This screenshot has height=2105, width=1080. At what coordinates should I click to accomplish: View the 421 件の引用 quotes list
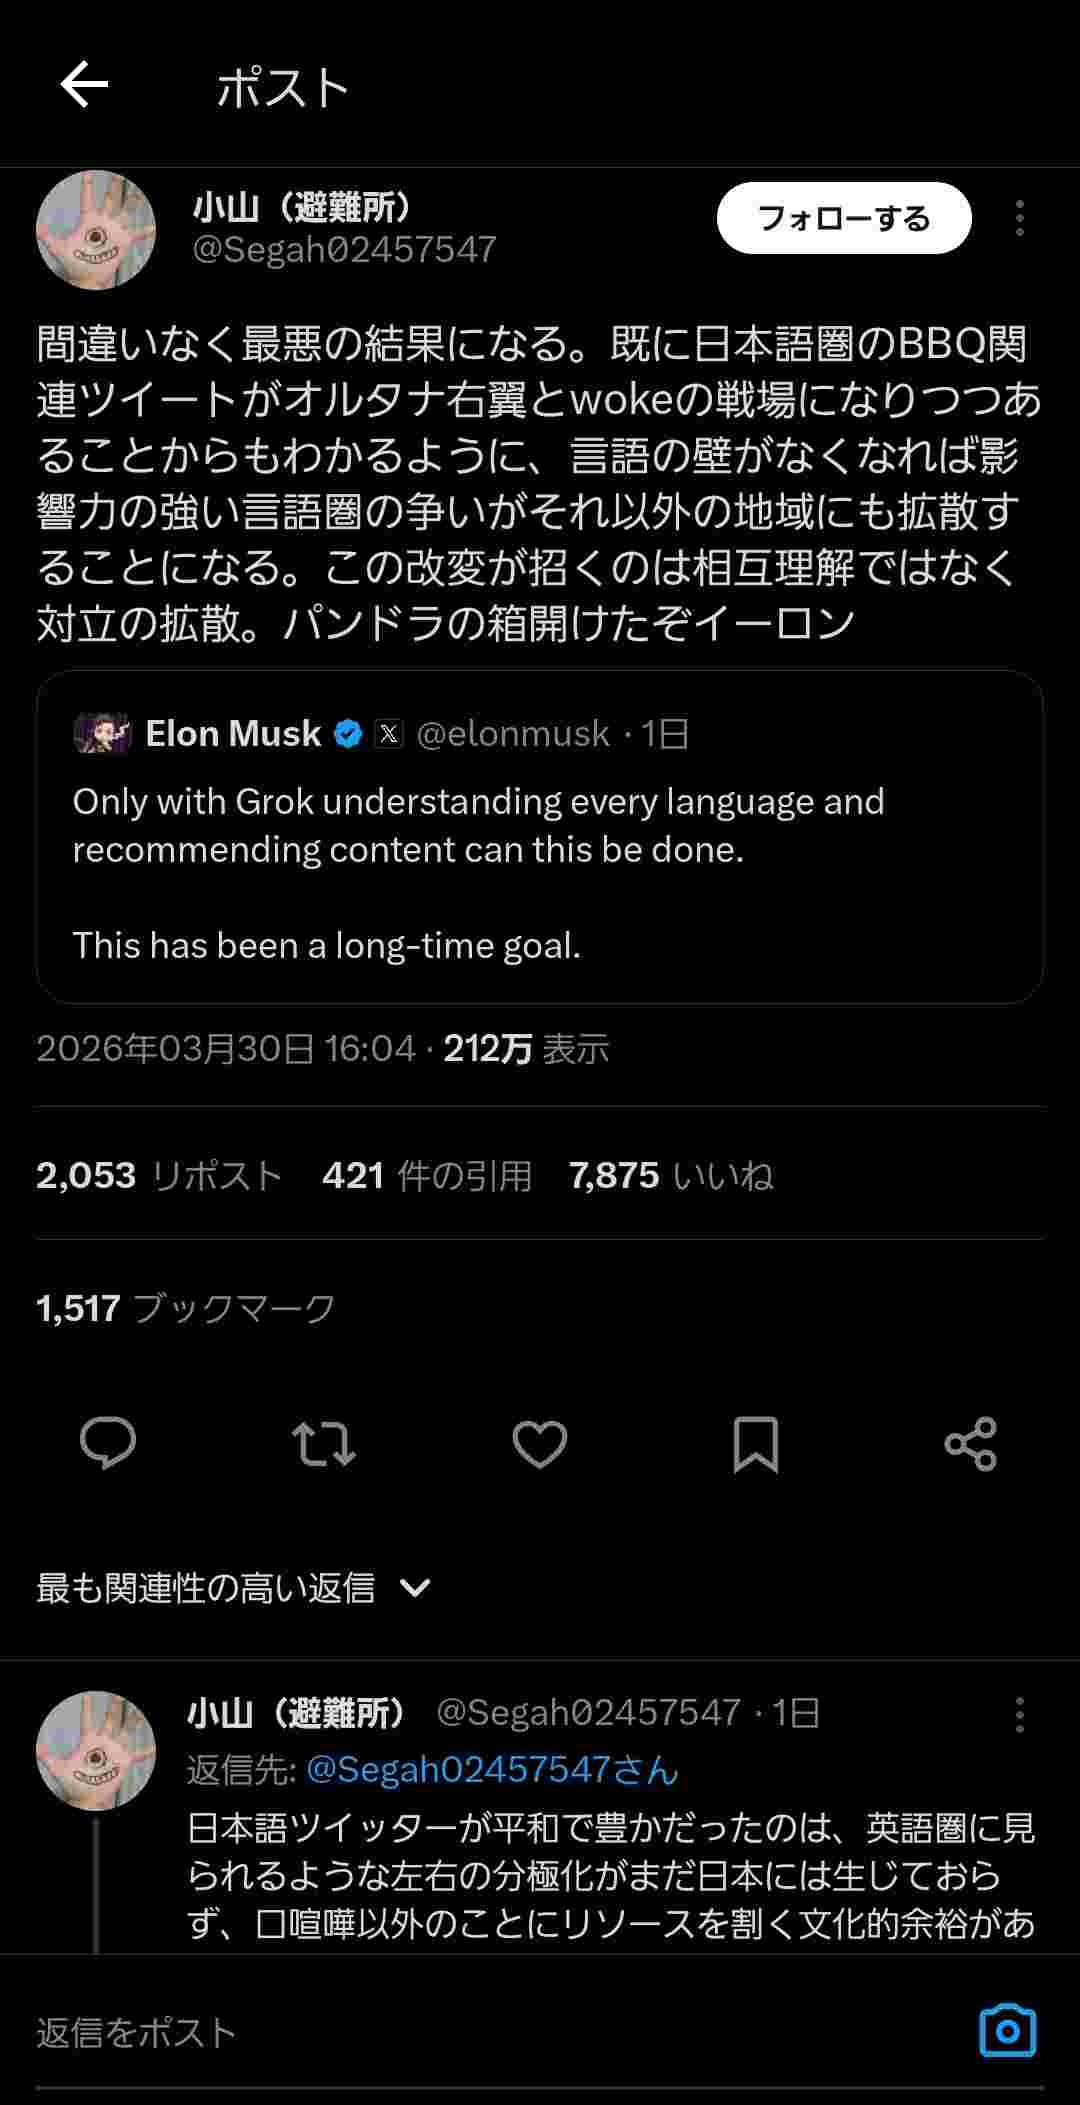427,1175
